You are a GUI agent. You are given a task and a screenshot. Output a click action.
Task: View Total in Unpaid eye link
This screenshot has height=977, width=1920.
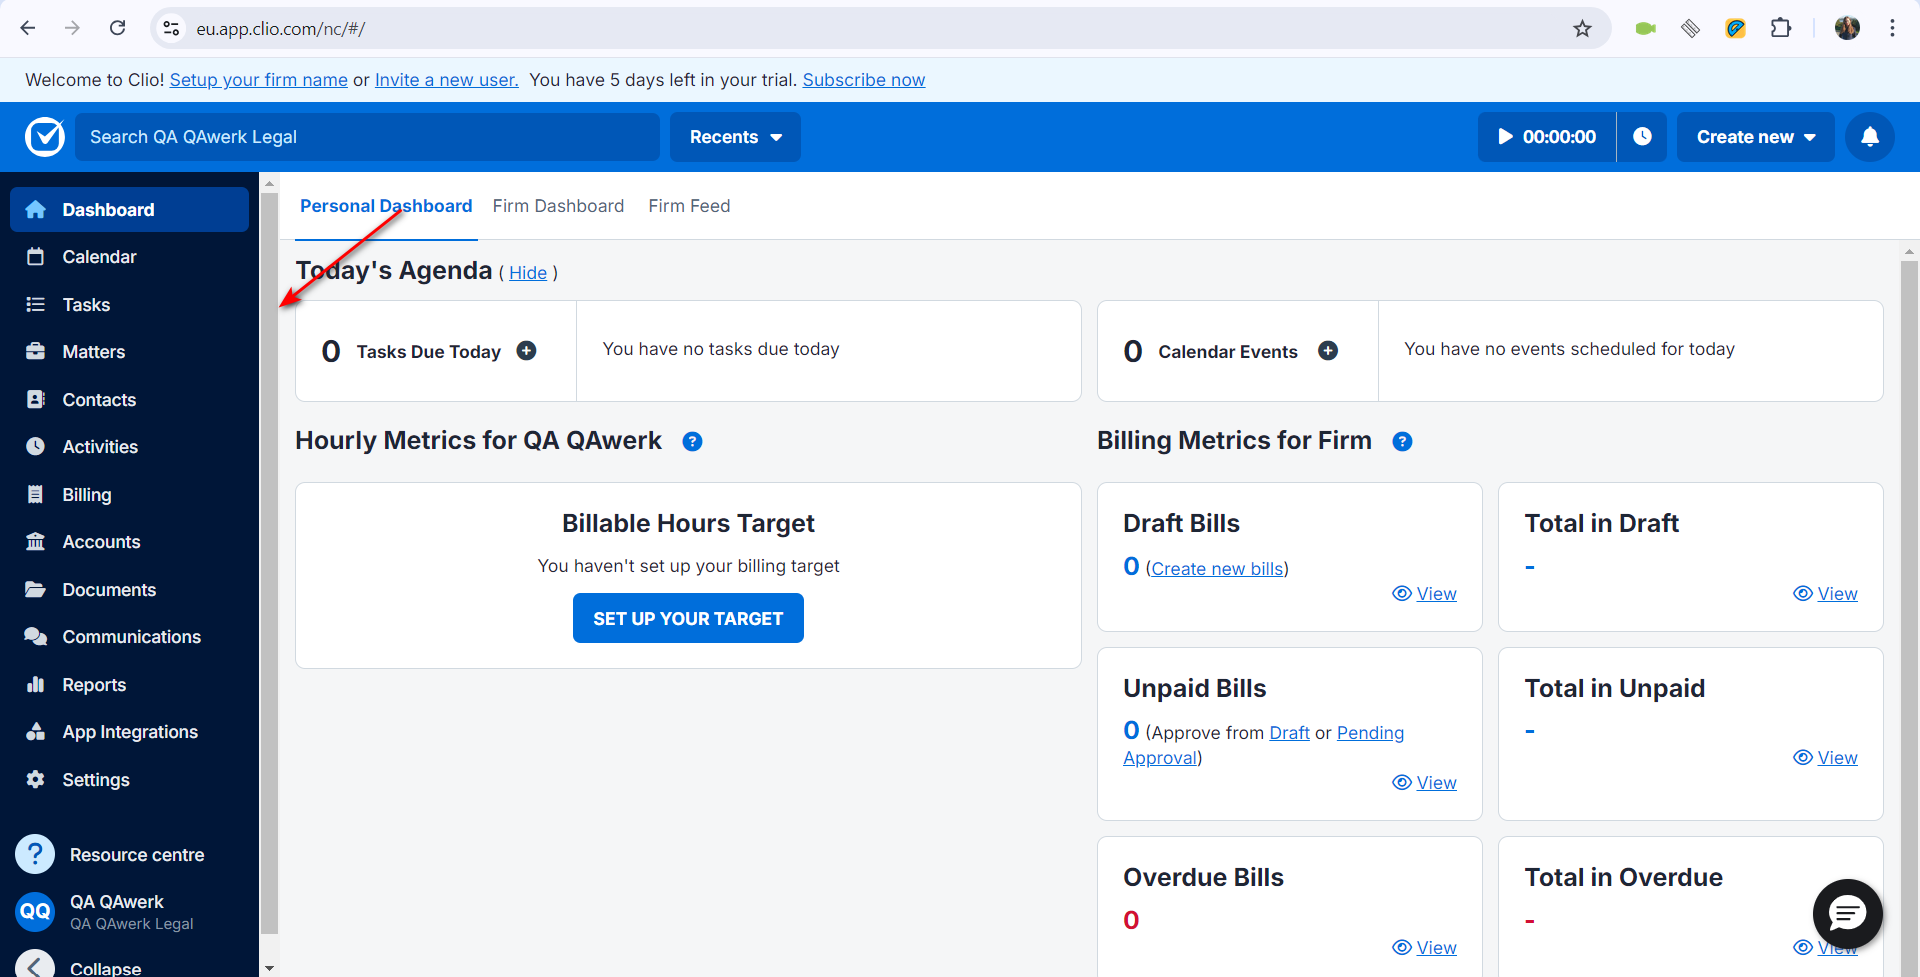[1826, 758]
